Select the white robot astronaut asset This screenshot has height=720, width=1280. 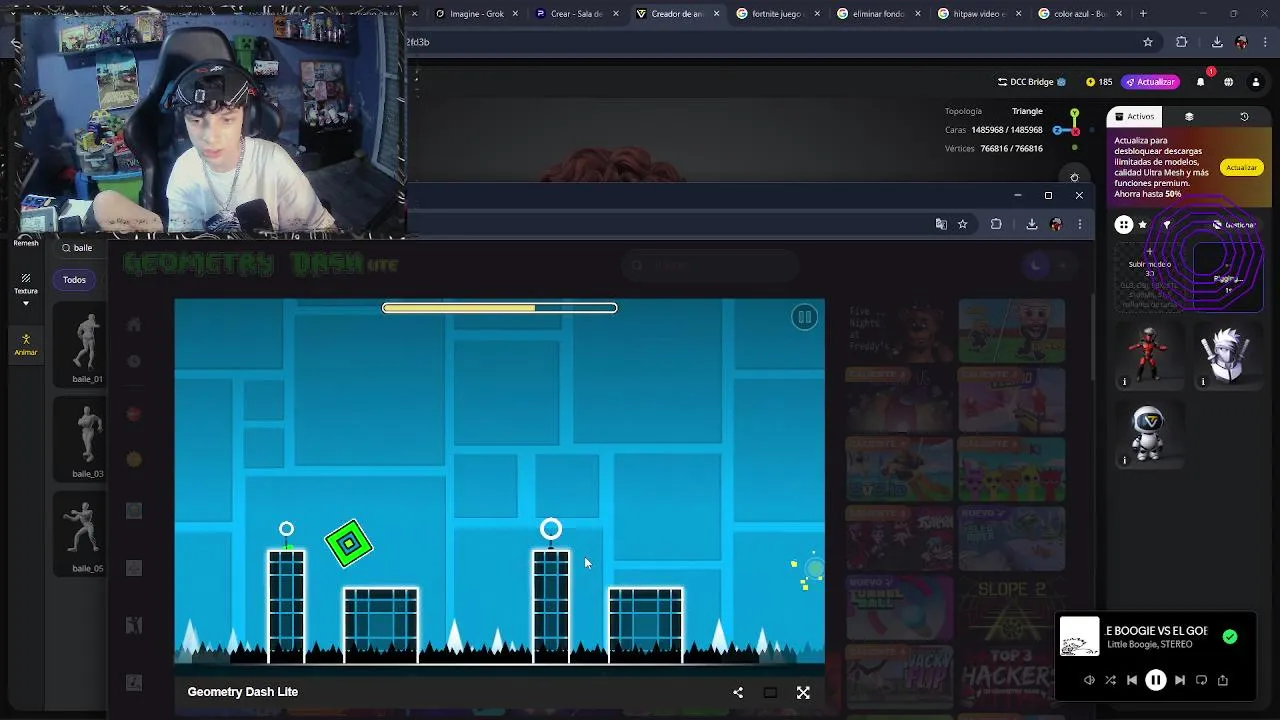1148,434
